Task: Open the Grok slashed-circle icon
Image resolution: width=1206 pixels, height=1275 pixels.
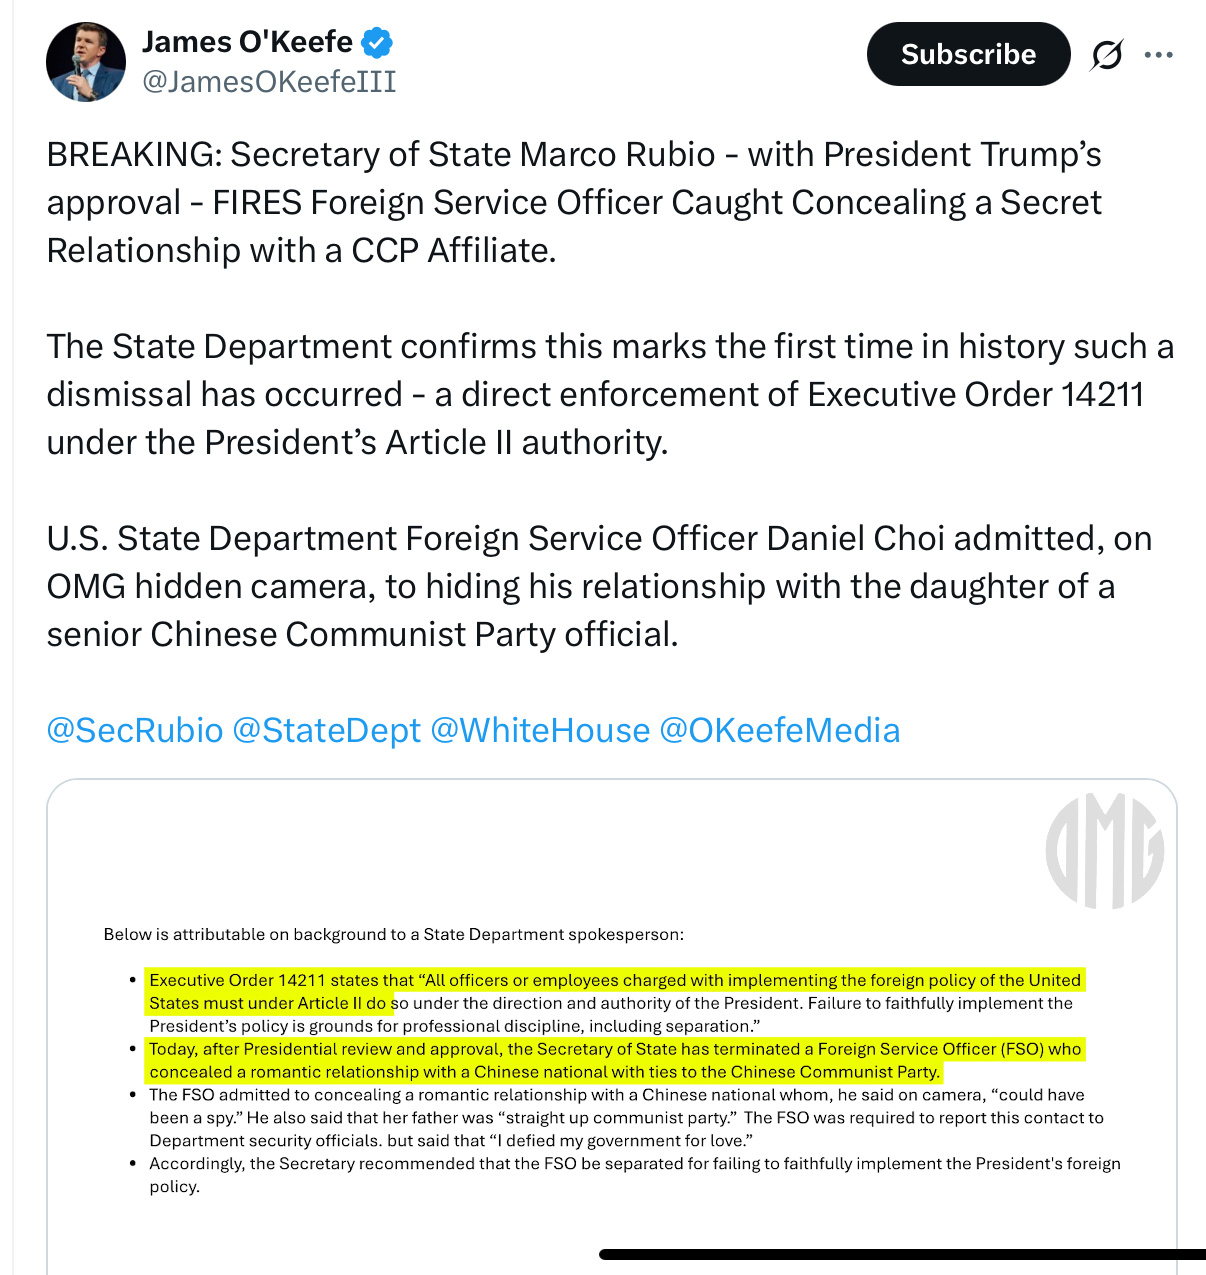Action: (1106, 55)
